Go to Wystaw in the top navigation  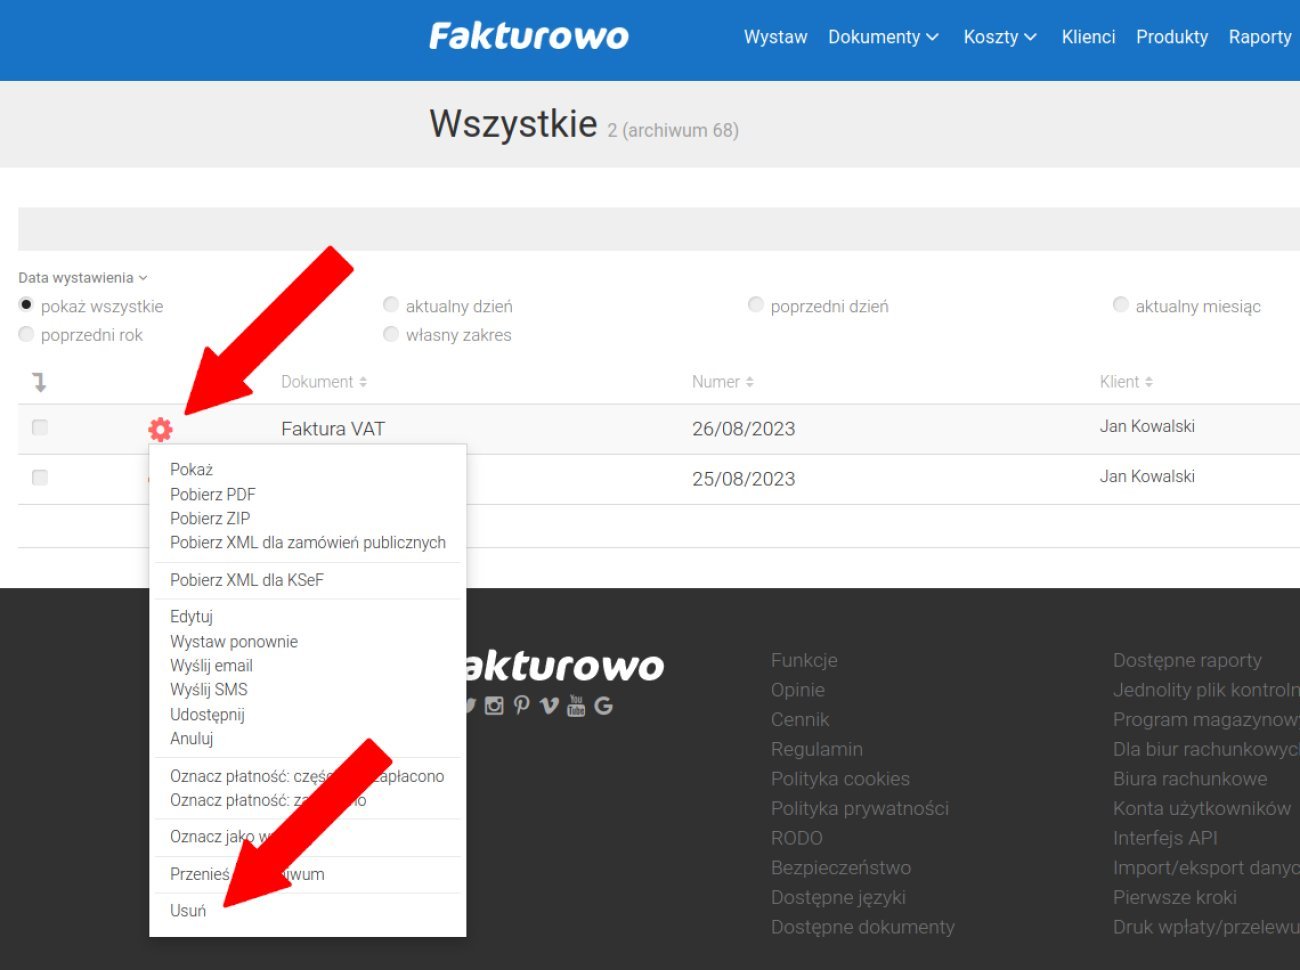tap(776, 37)
